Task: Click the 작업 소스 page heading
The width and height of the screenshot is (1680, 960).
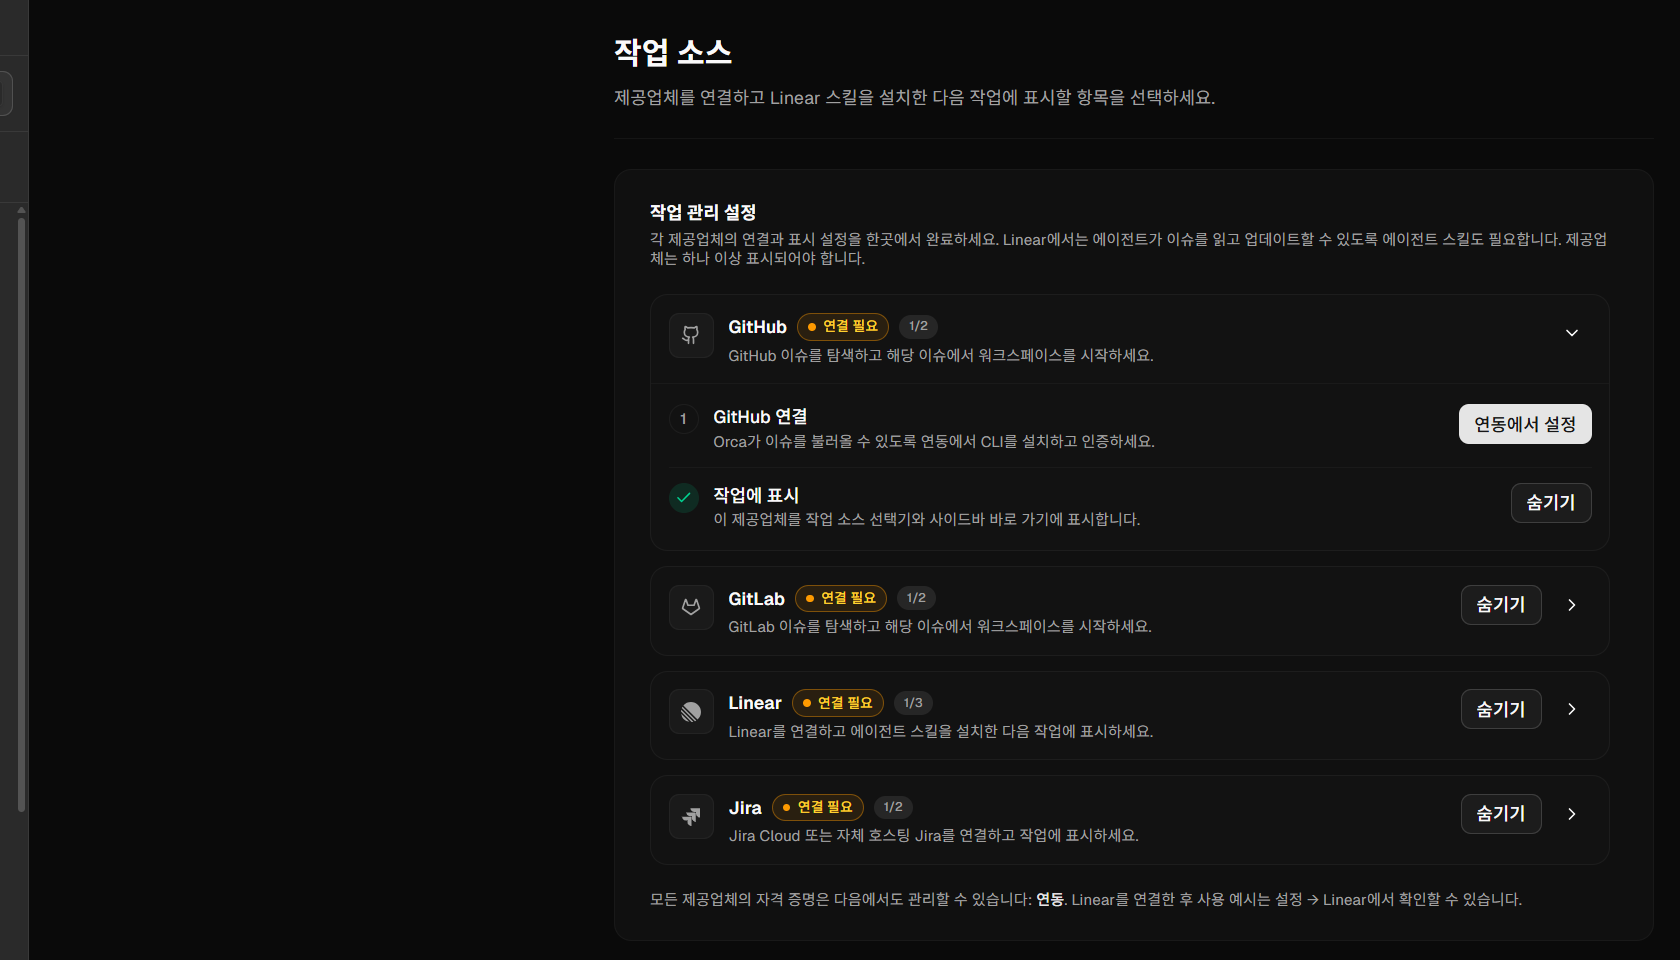Action: click(673, 52)
